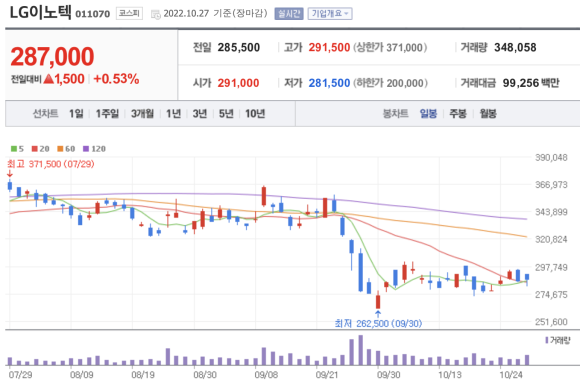Image resolution: width=580 pixels, height=392 pixels.
Task: Click the 고가 value 291,500
Action: point(329,47)
